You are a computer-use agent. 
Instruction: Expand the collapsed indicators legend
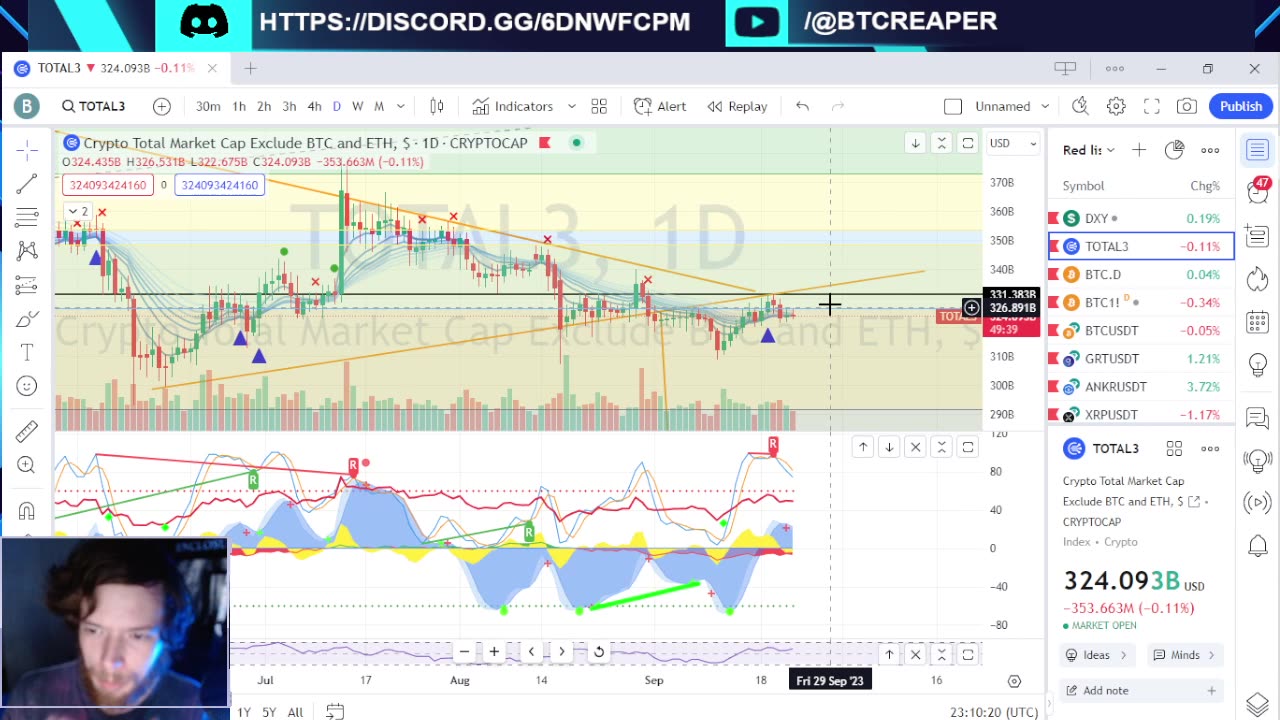tap(78, 211)
